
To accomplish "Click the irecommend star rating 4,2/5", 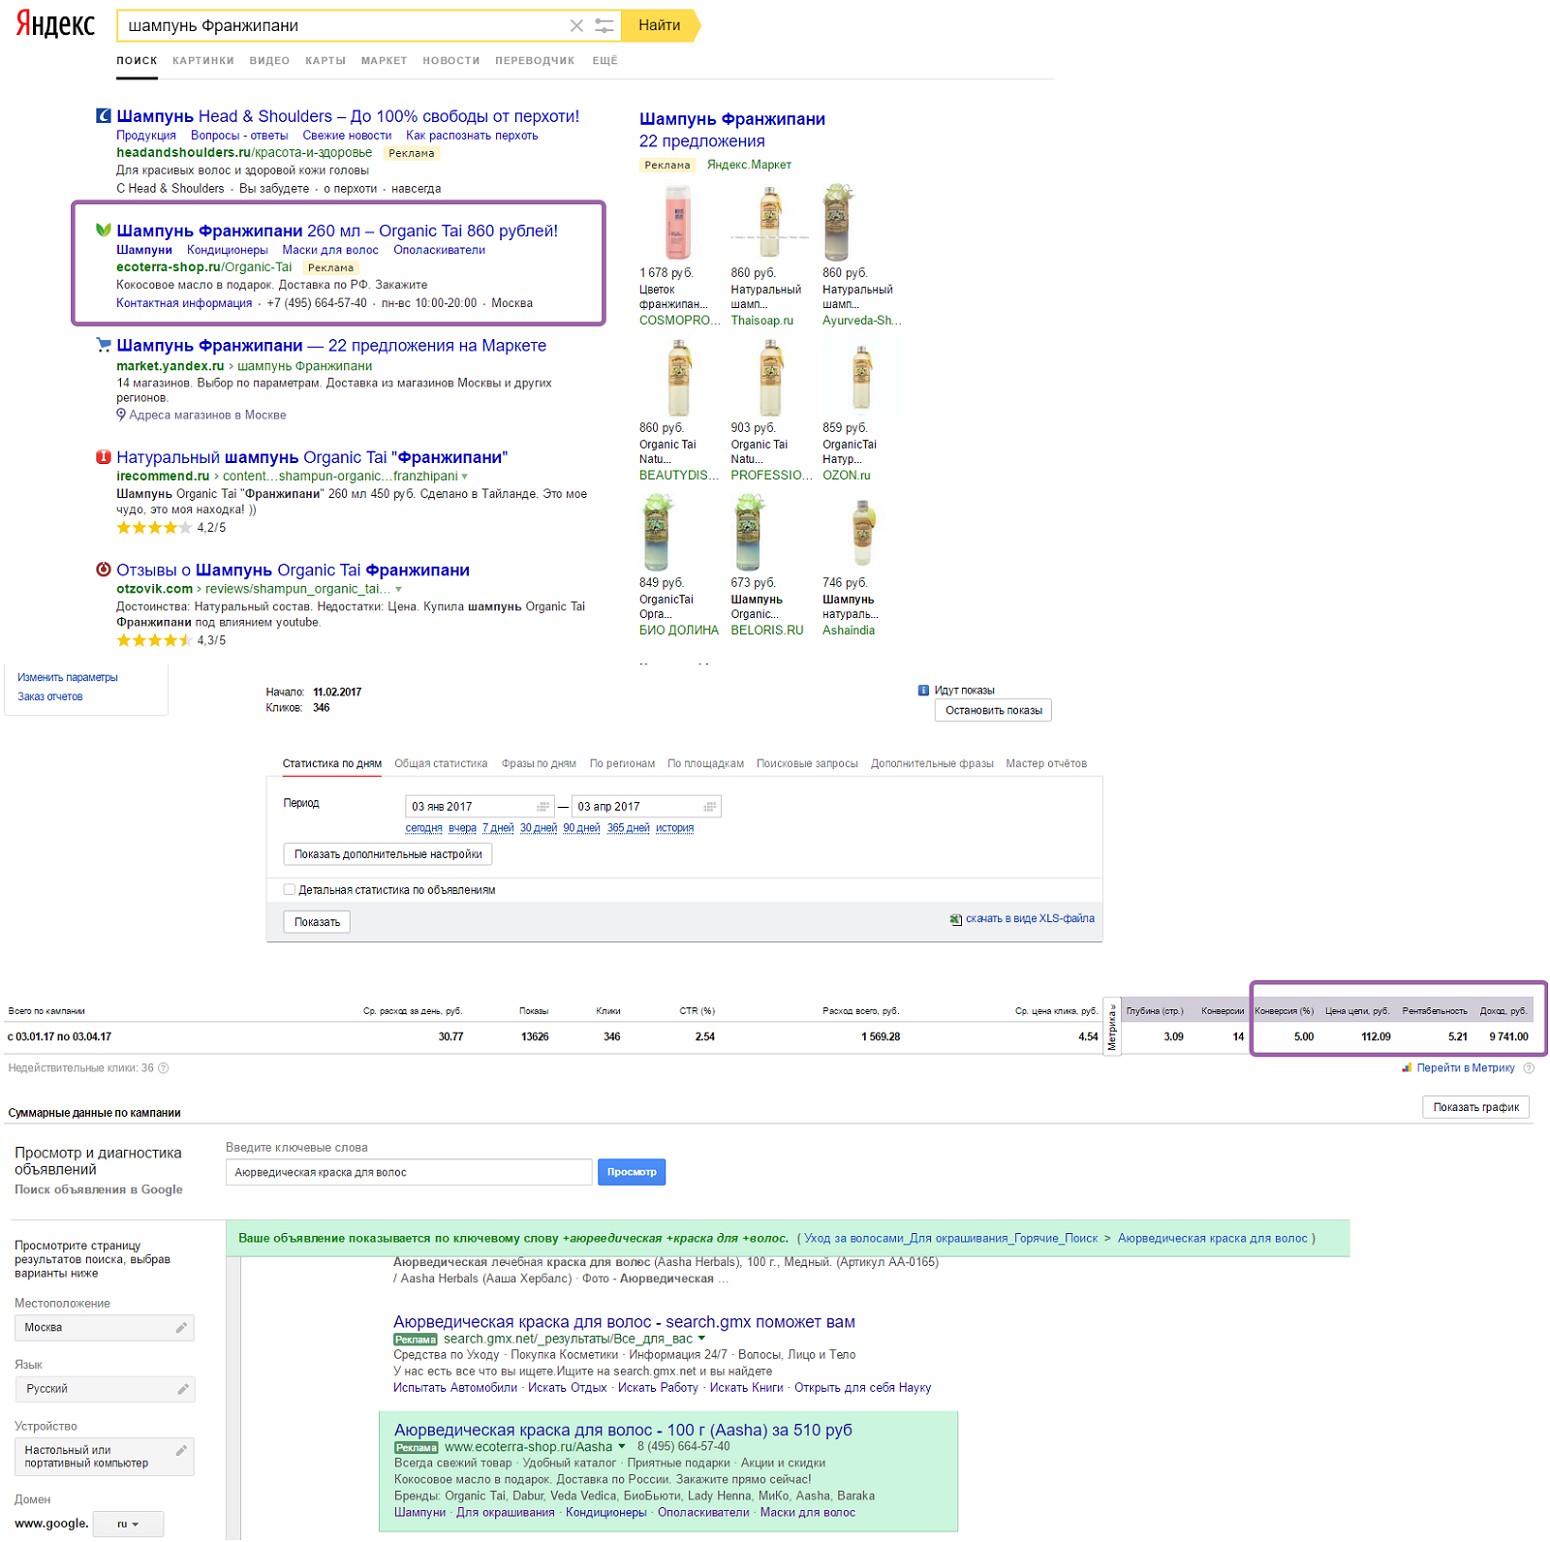I will (154, 528).
